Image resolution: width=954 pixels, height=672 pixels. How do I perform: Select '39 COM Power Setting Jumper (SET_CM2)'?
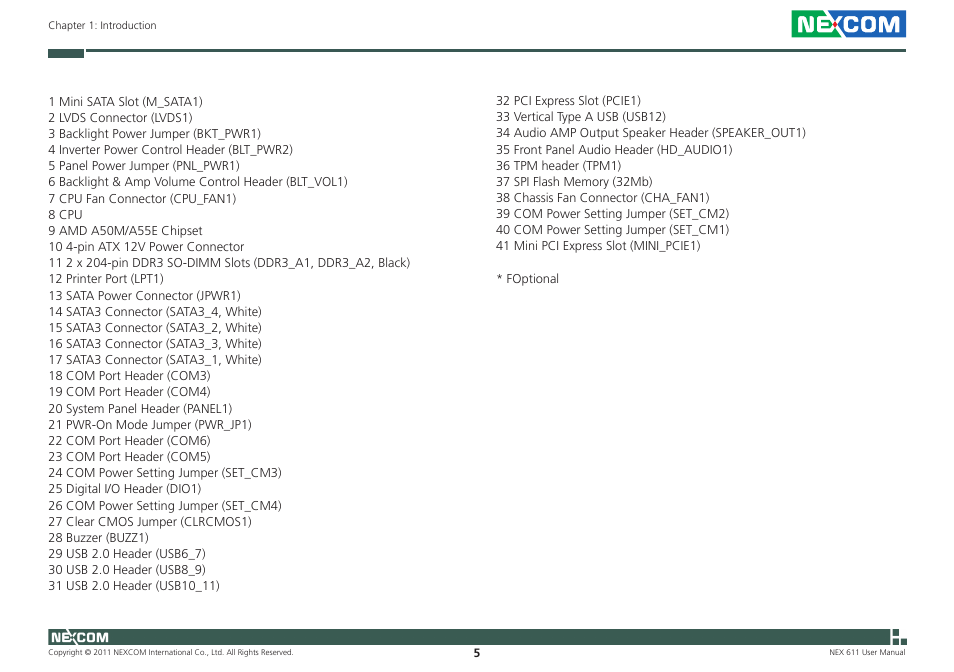(x=613, y=213)
